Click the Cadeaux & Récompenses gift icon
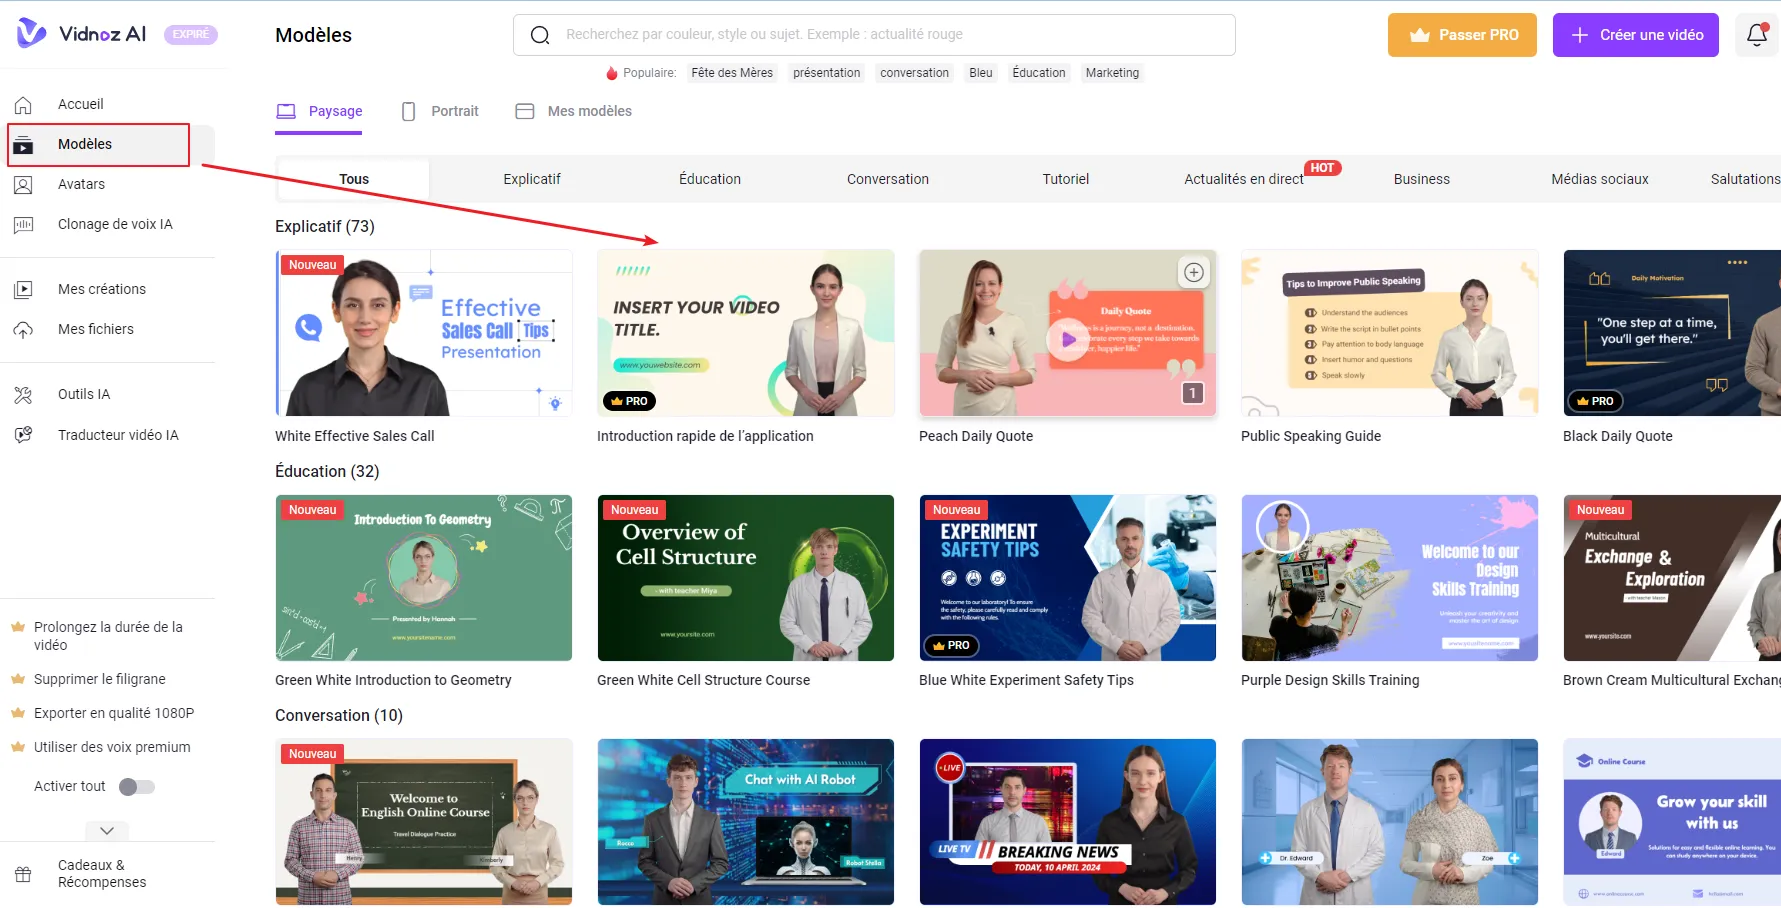 23,874
